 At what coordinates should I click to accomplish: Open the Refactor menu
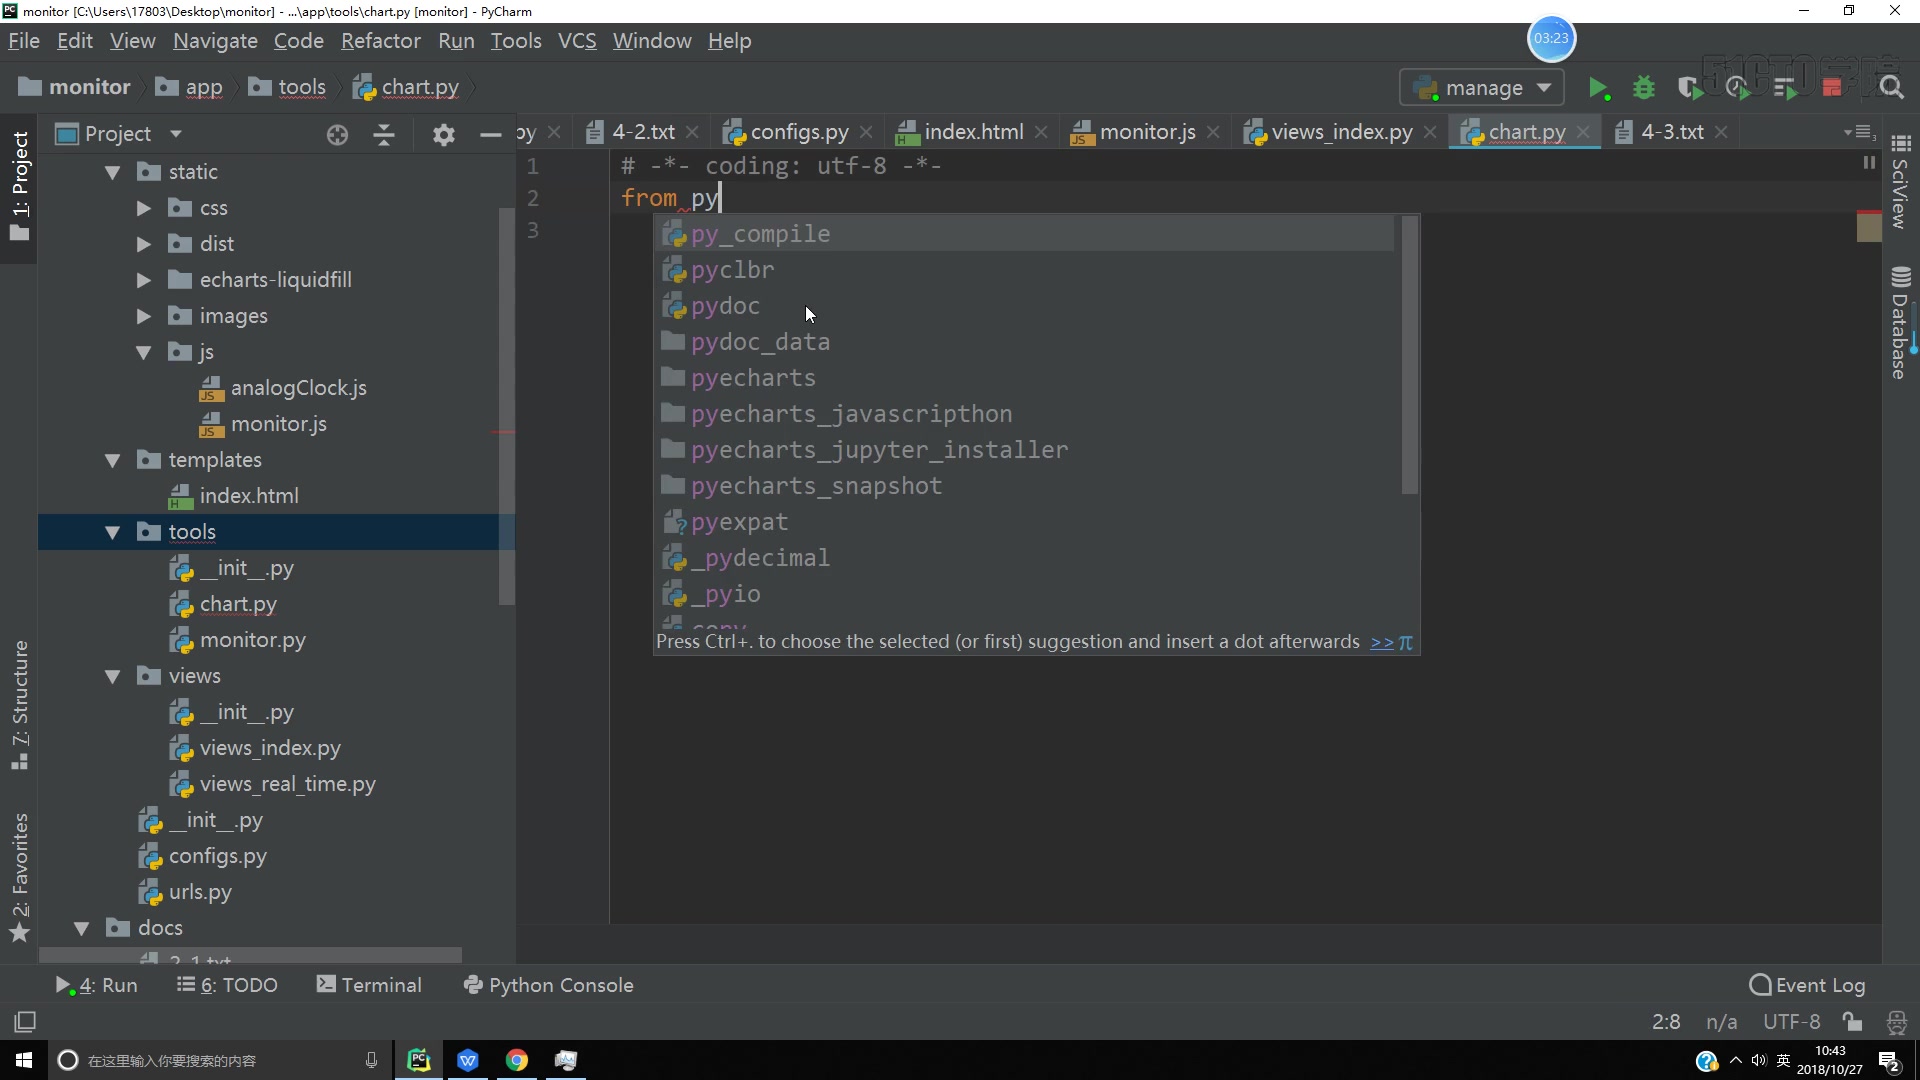coord(380,41)
